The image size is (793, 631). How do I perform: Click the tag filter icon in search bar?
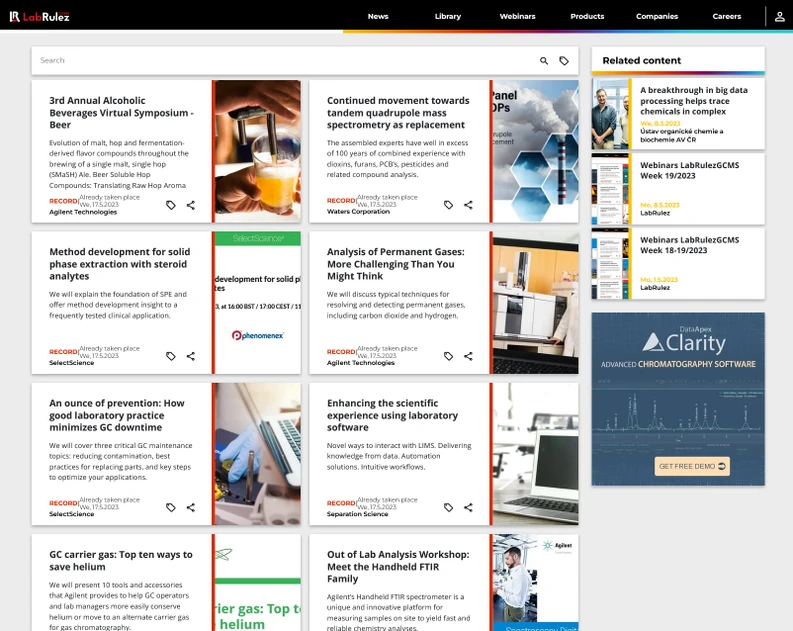564,61
